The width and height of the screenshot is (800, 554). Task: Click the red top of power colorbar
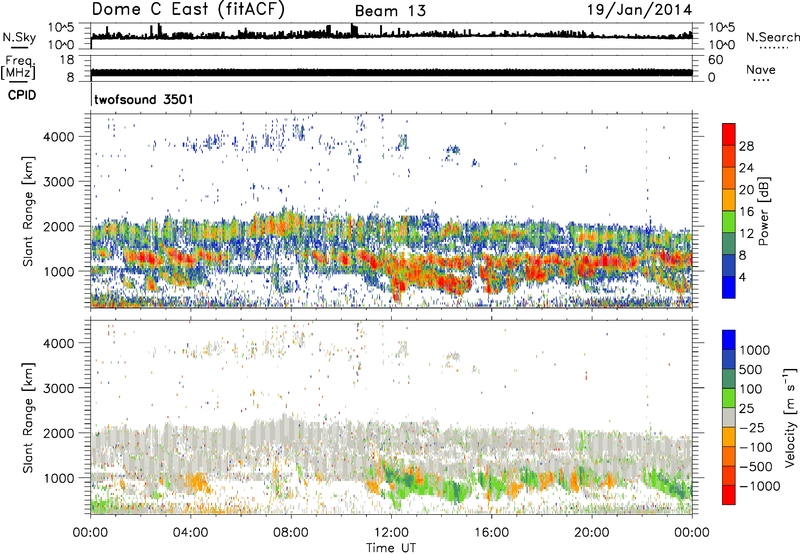pos(729,134)
